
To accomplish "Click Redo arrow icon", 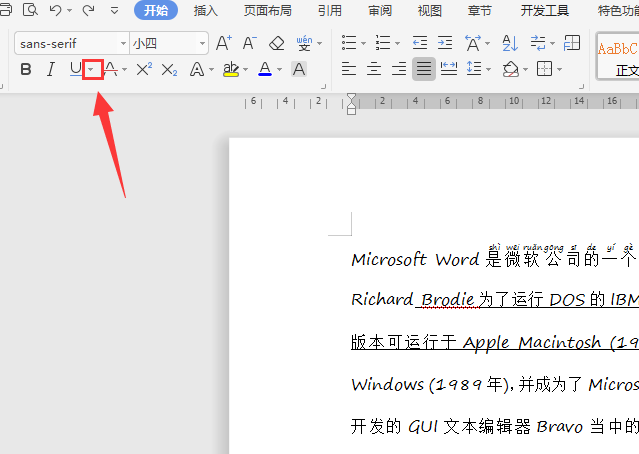I will [88, 10].
